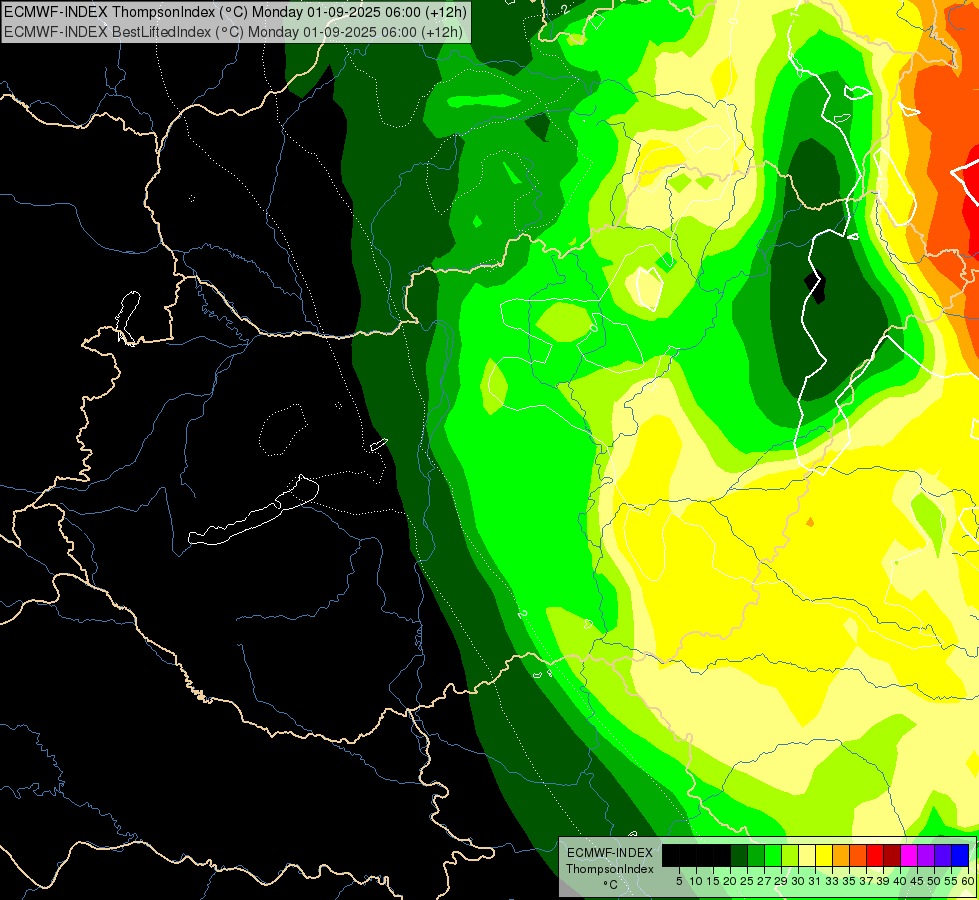The width and height of the screenshot is (979, 900).
Task: Select the dark red 39–40 legend swatch
Action: 892,855
